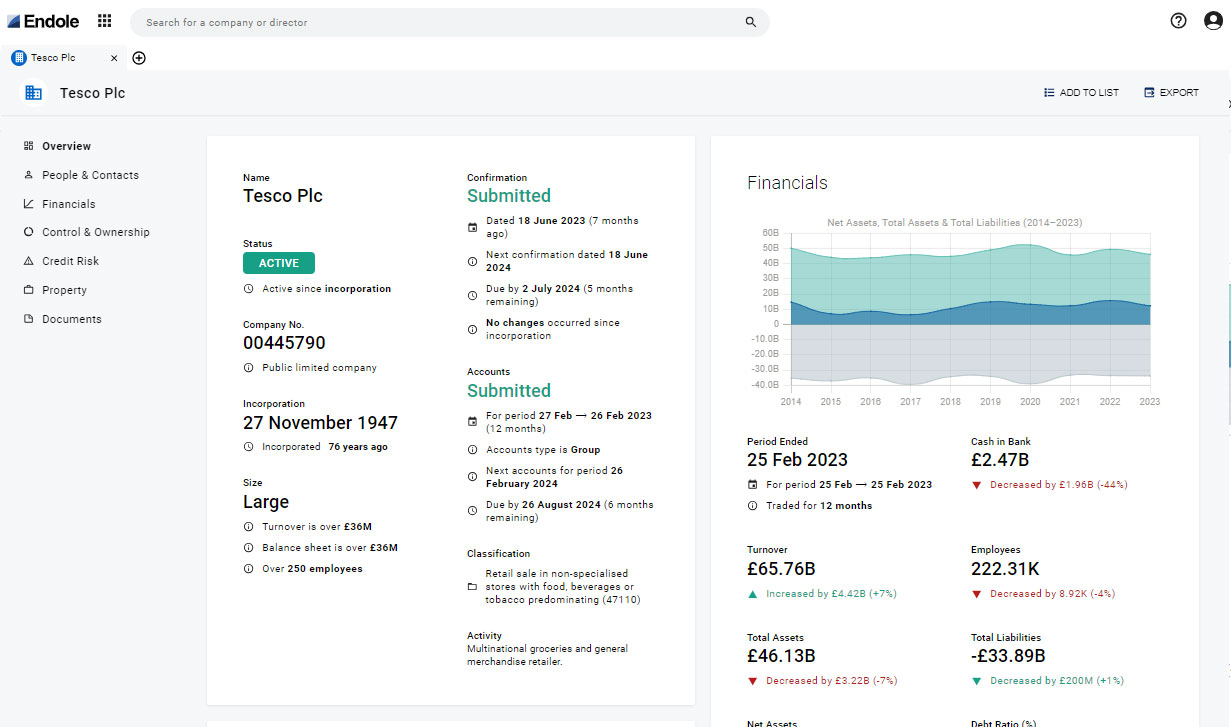The width and height of the screenshot is (1231, 727).
Task: Click the Add to List icon
Action: pyautogui.click(x=1049, y=92)
